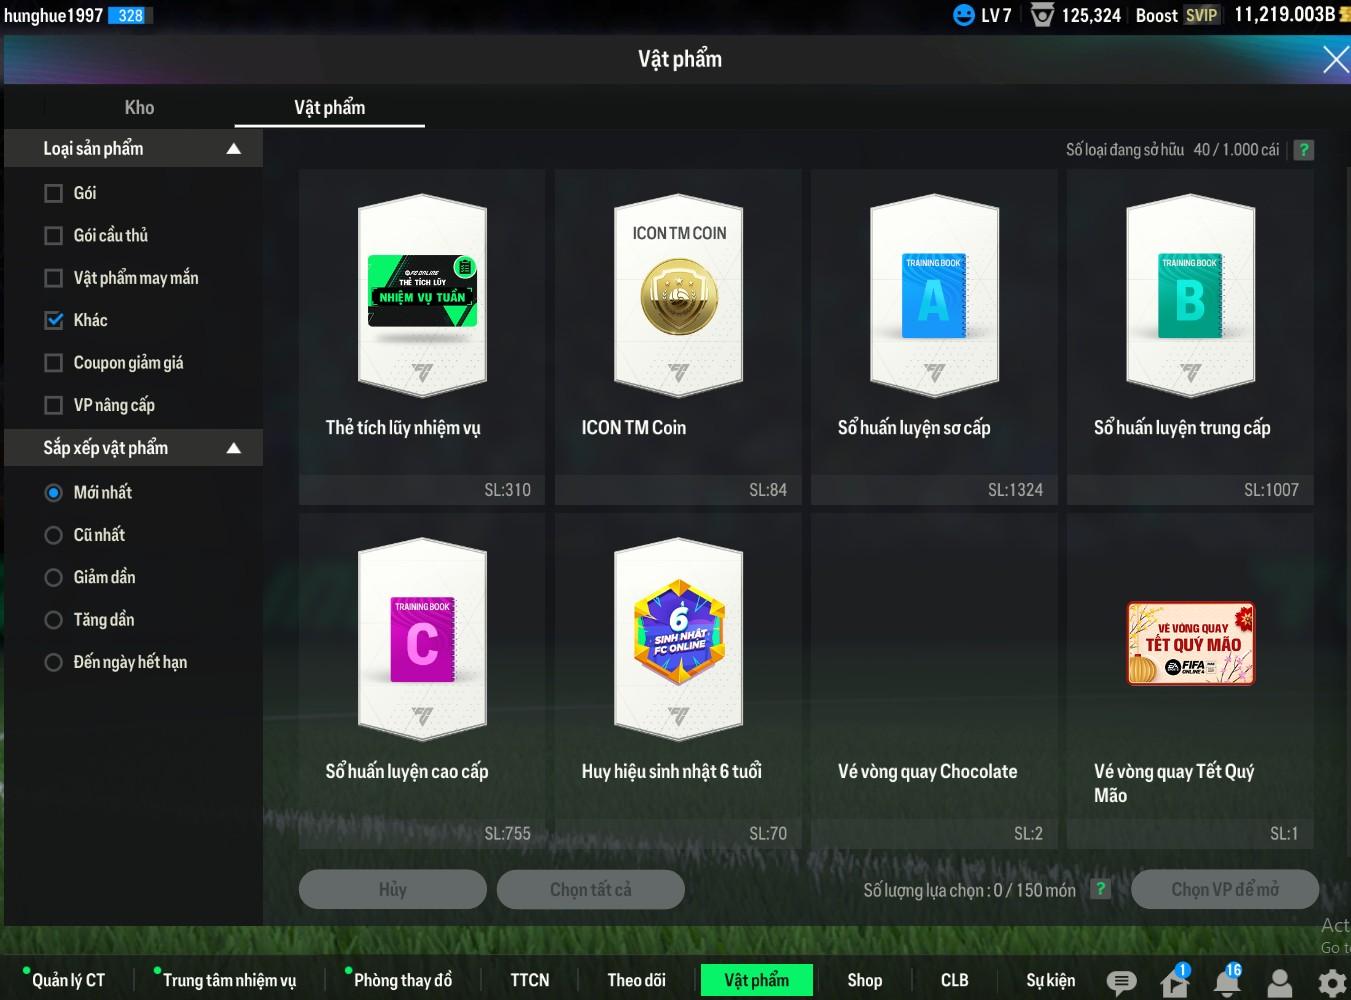The height and width of the screenshot is (1000, 1351).
Task: Select the Cũ nhất sort option
Action: coord(54,535)
